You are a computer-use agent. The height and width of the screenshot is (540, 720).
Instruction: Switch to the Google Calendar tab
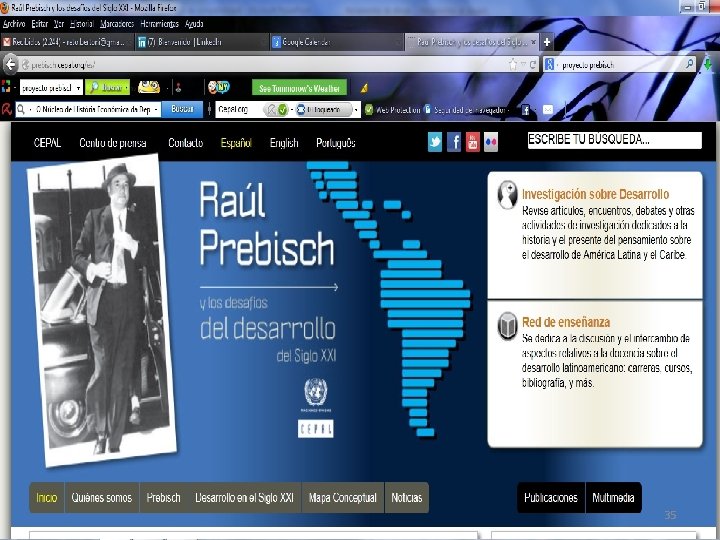(x=337, y=42)
